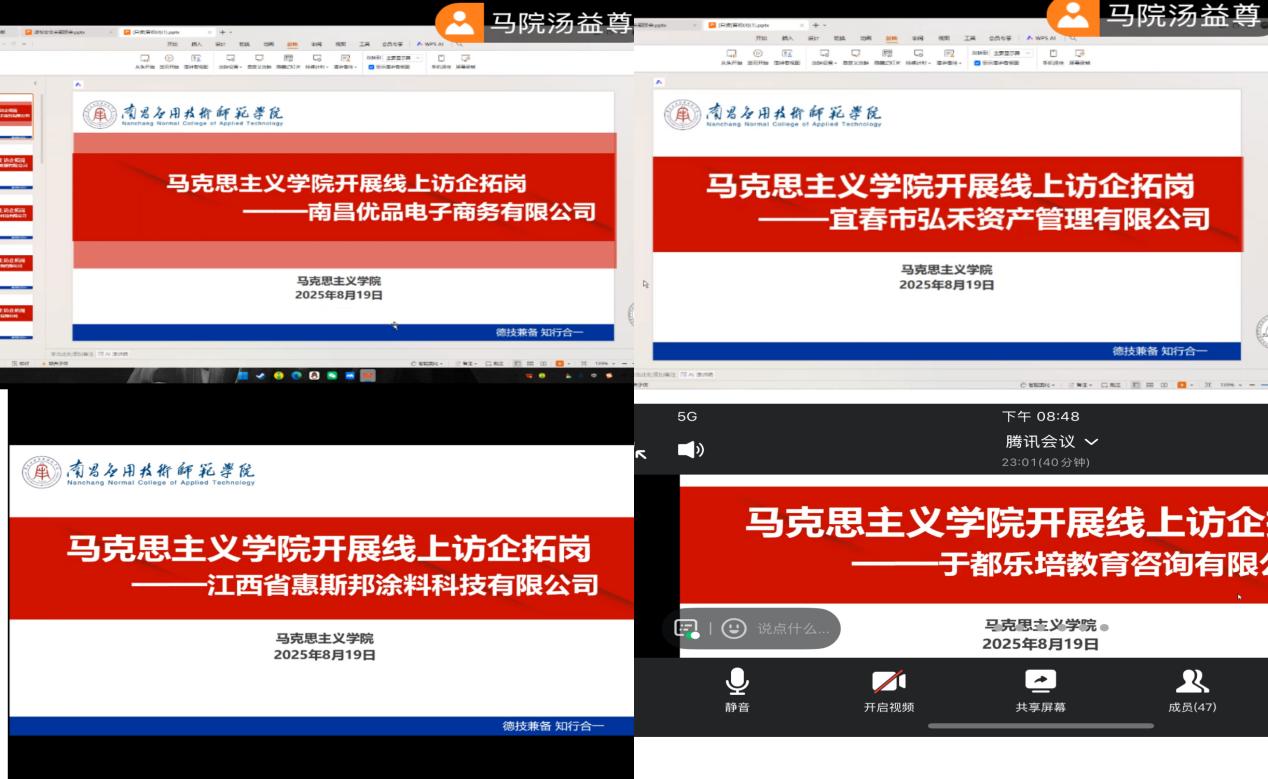Turn on video with 开启视频
The width and height of the screenshot is (1268, 779).
pyautogui.click(x=889, y=689)
